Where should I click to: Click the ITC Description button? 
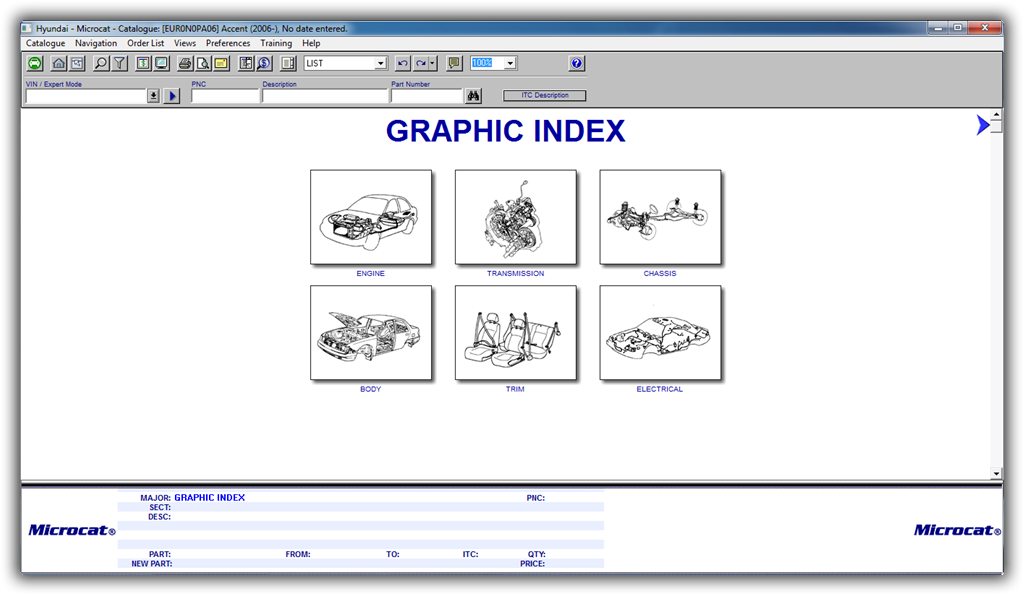pyautogui.click(x=545, y=95)
